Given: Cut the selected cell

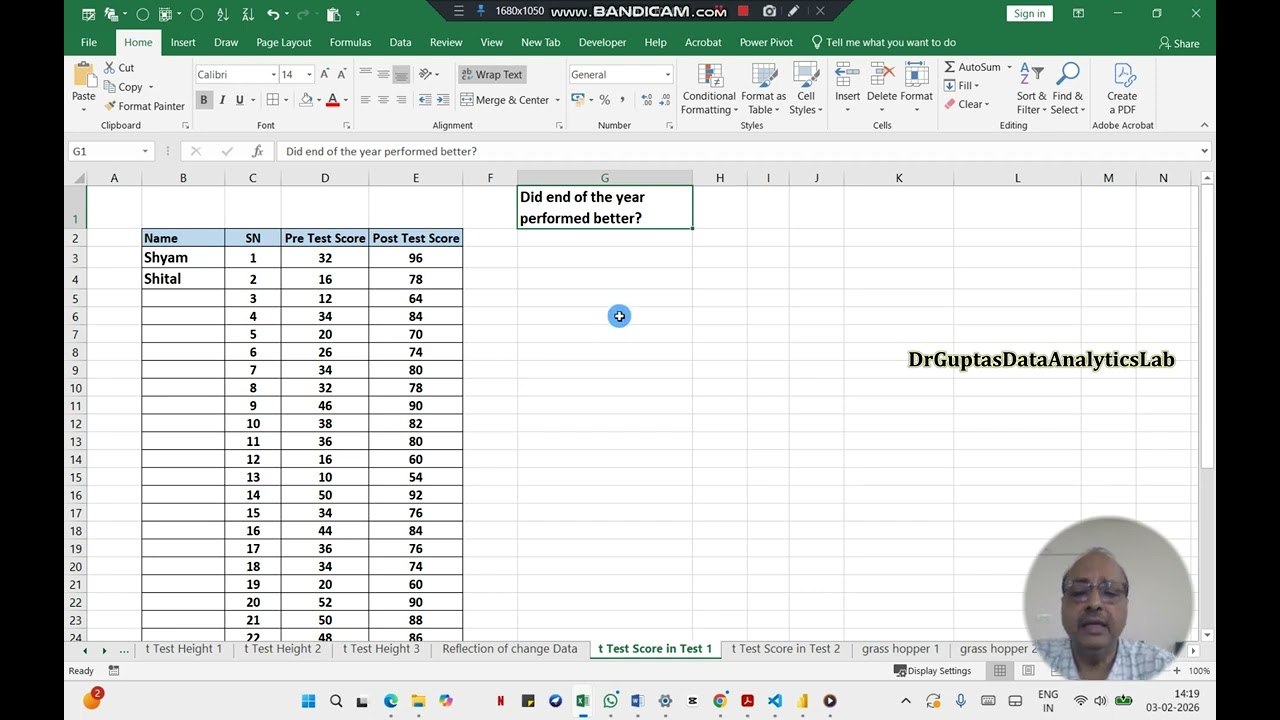Looking at the screenshot, I should pyautogui.click(x=119, y=68).
